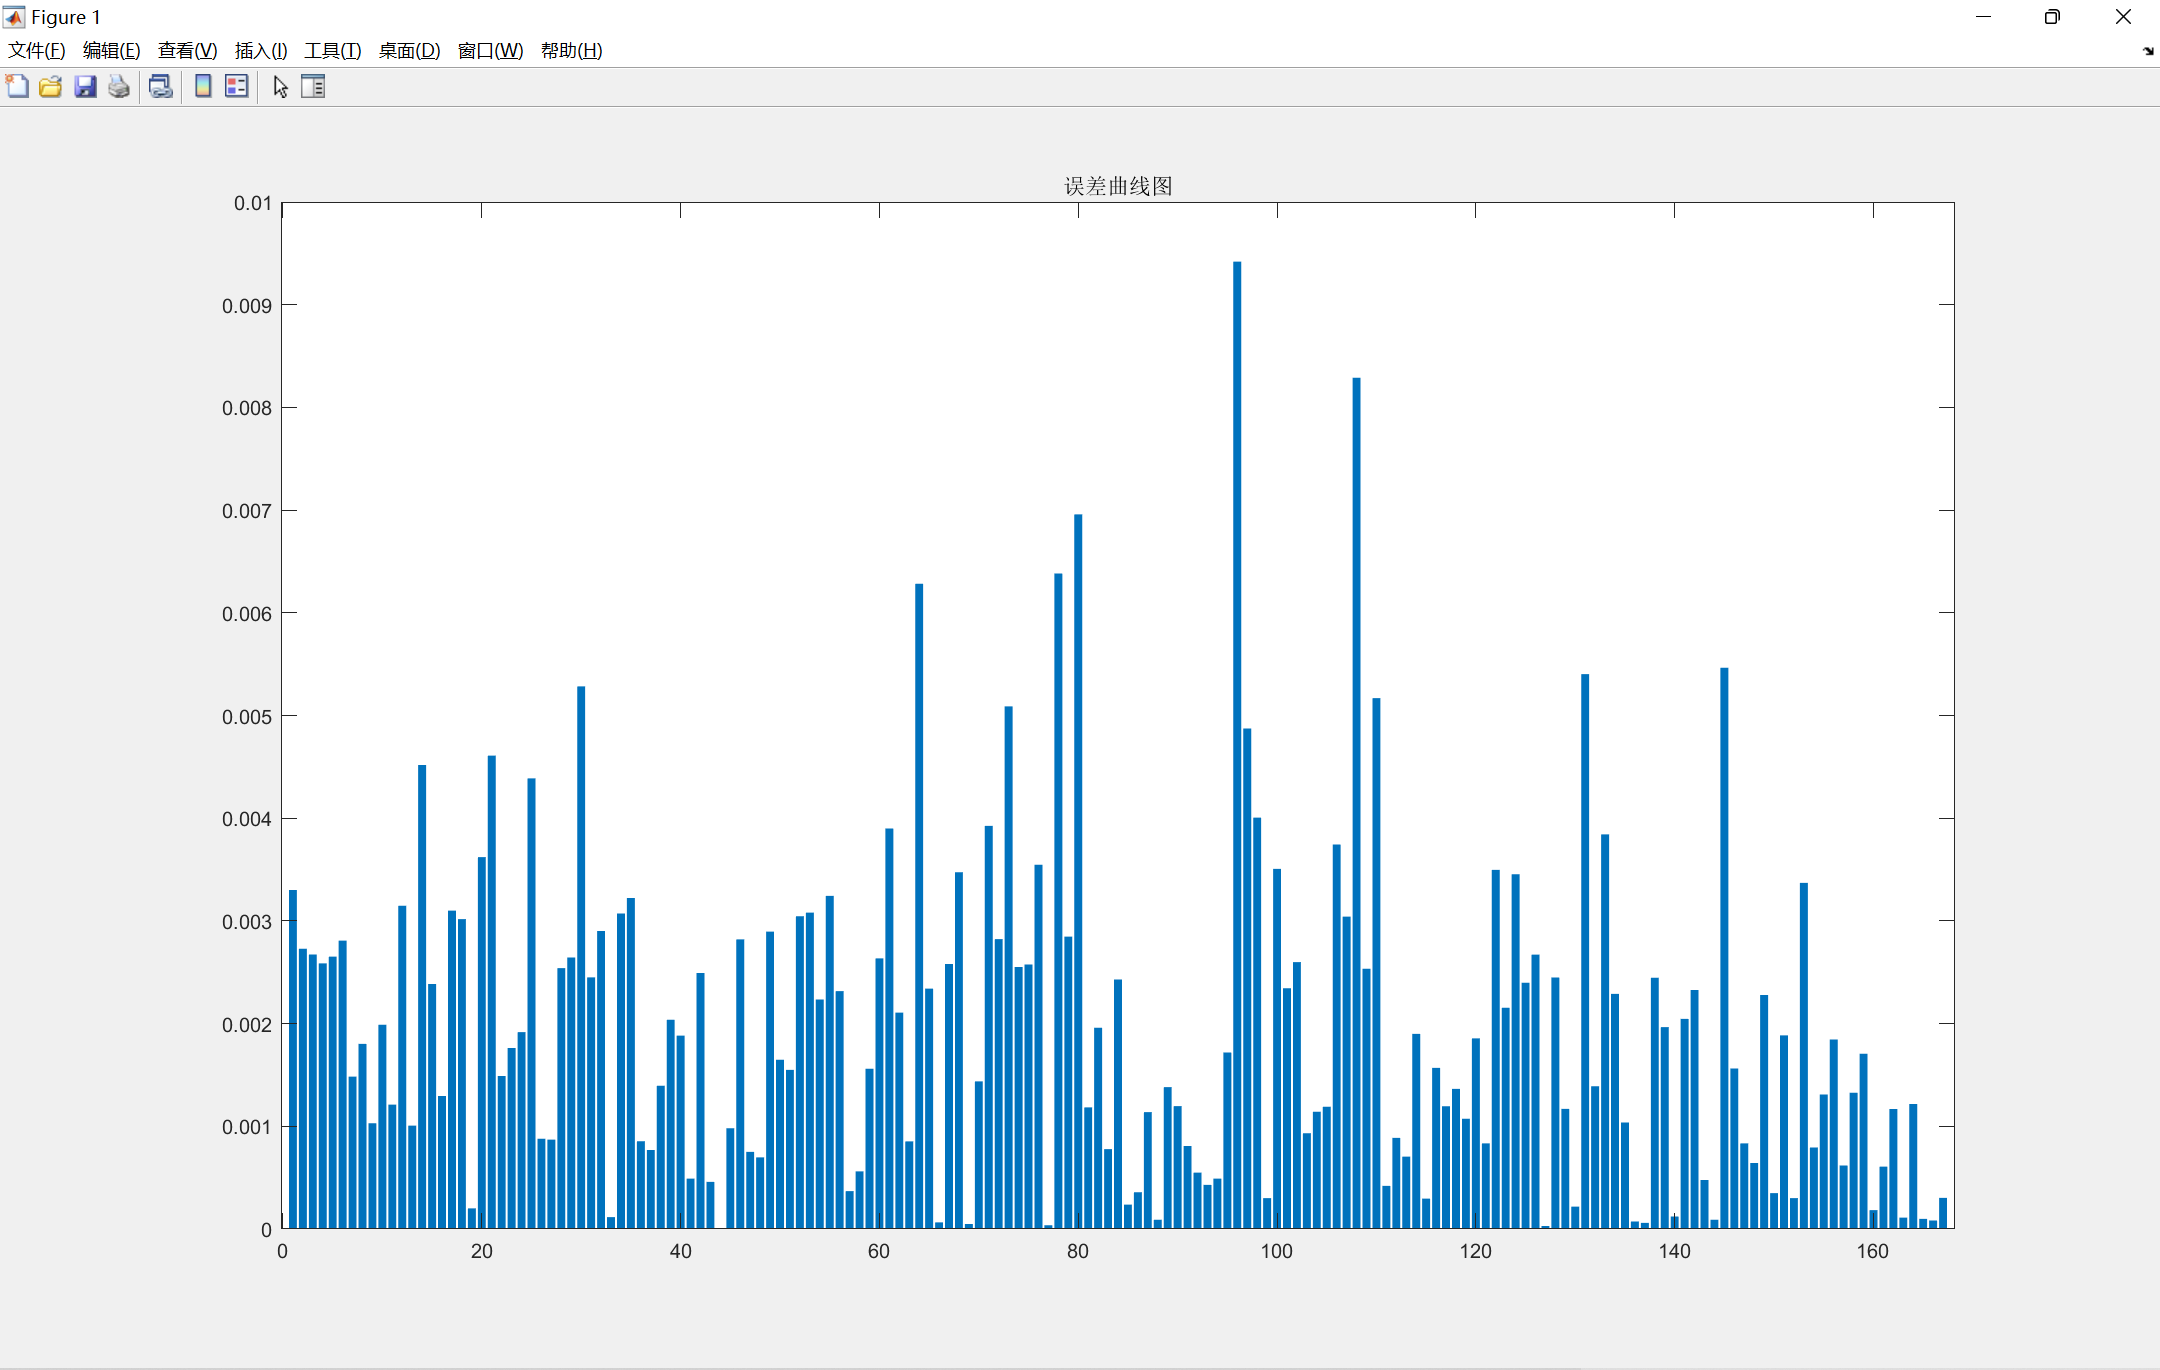Open the 帮助(H) menu
Viewport: 2160px width, 1370px height.
(571, 51)
